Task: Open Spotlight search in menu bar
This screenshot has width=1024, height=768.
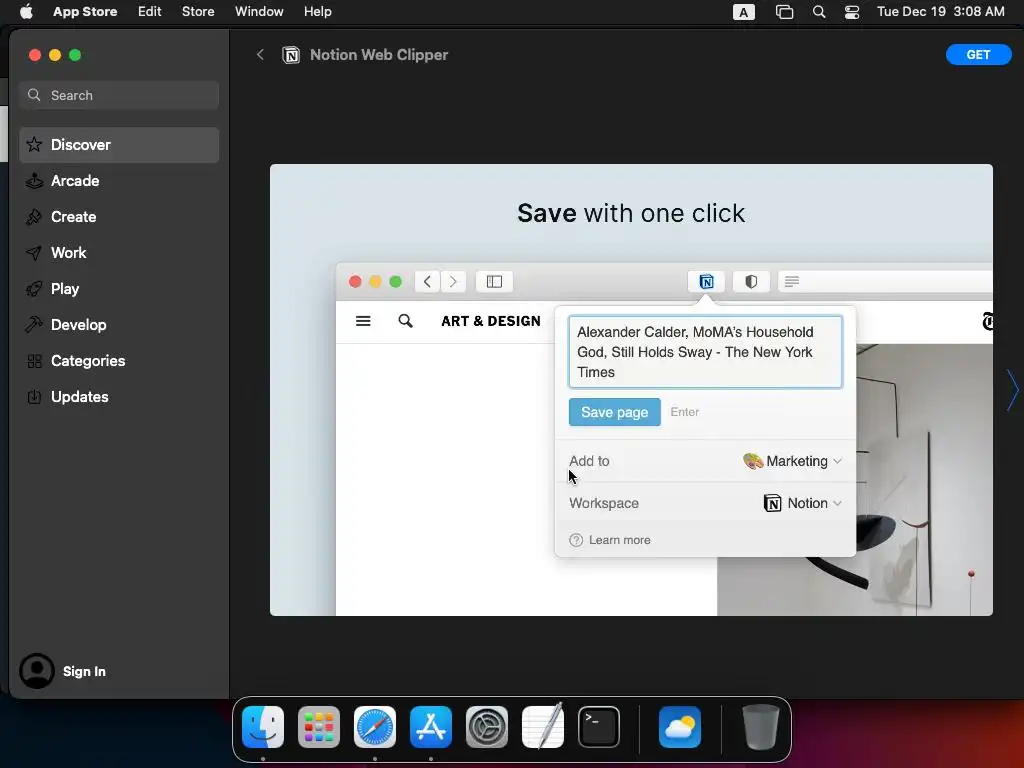Action: [819, 12]
